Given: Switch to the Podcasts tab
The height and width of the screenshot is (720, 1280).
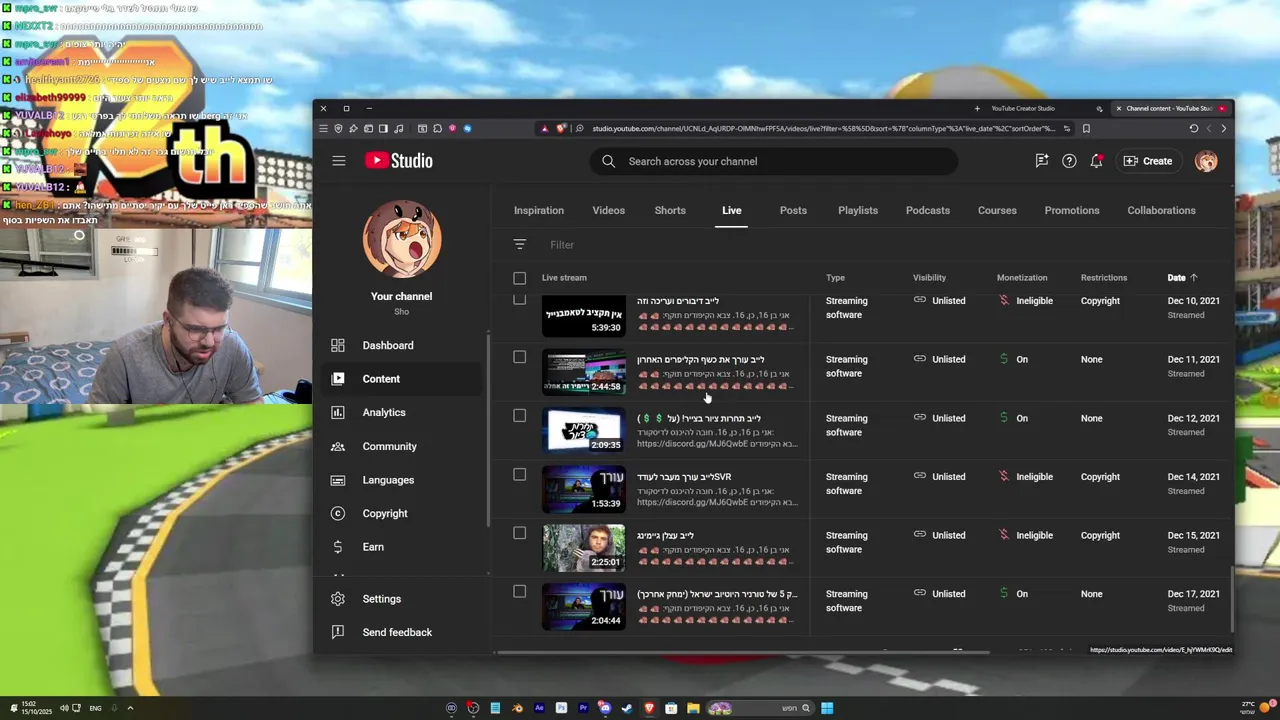Looking at the screenshot, I should point(928,210).
